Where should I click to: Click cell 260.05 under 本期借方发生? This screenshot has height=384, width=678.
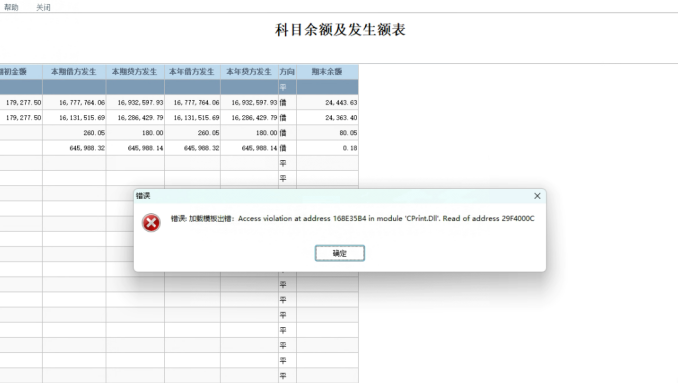[x=74, y=133]
